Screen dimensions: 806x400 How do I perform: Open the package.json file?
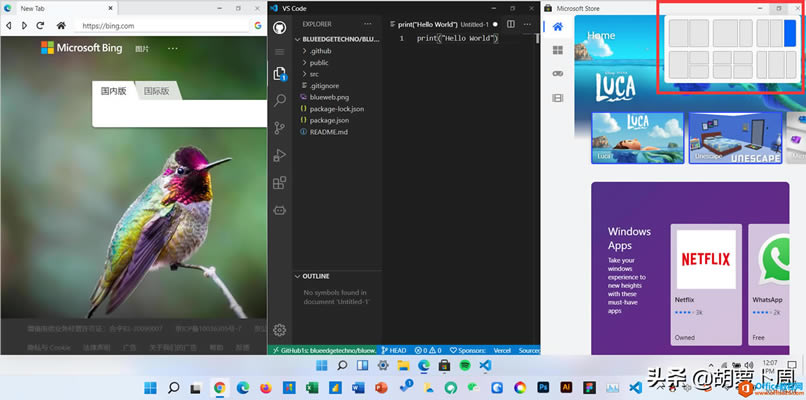pos(337,120)
